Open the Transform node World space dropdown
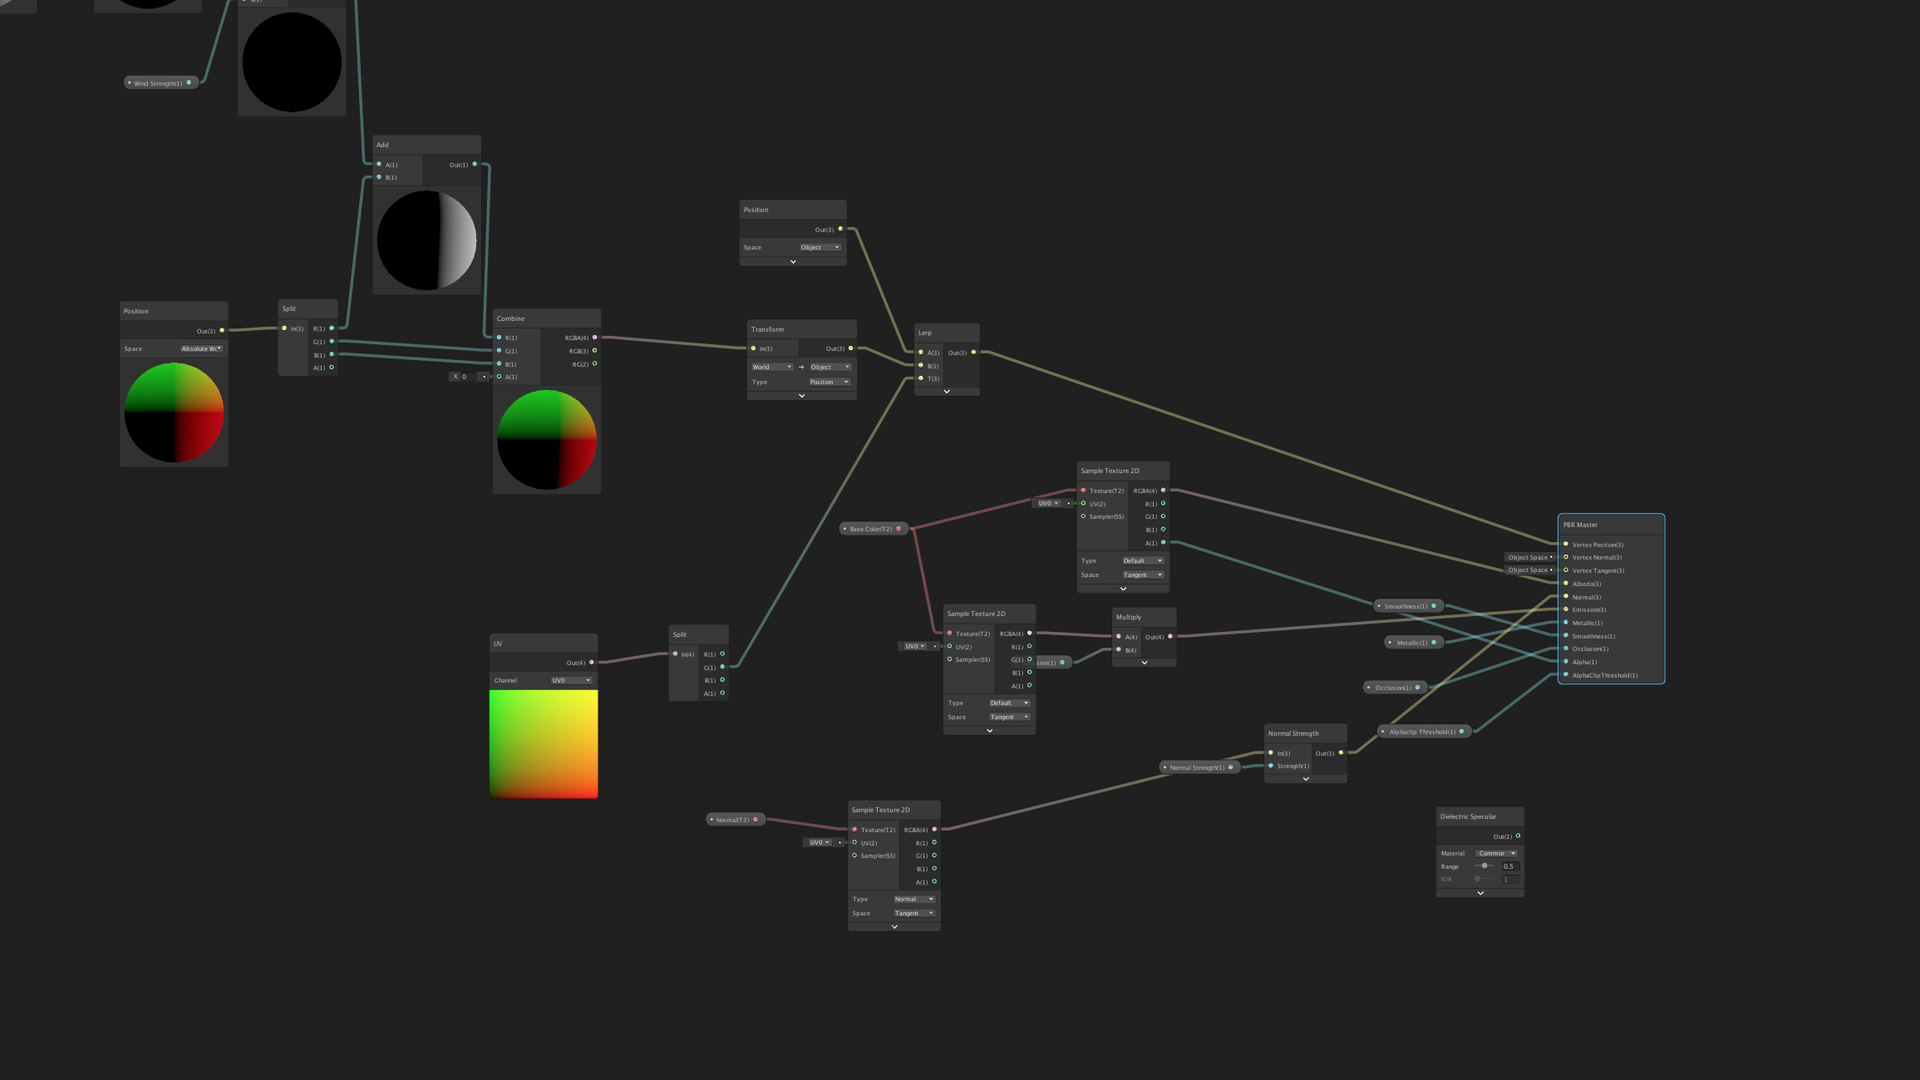Viewport: 1920px width, 1080px height. (x=772, y=367)
